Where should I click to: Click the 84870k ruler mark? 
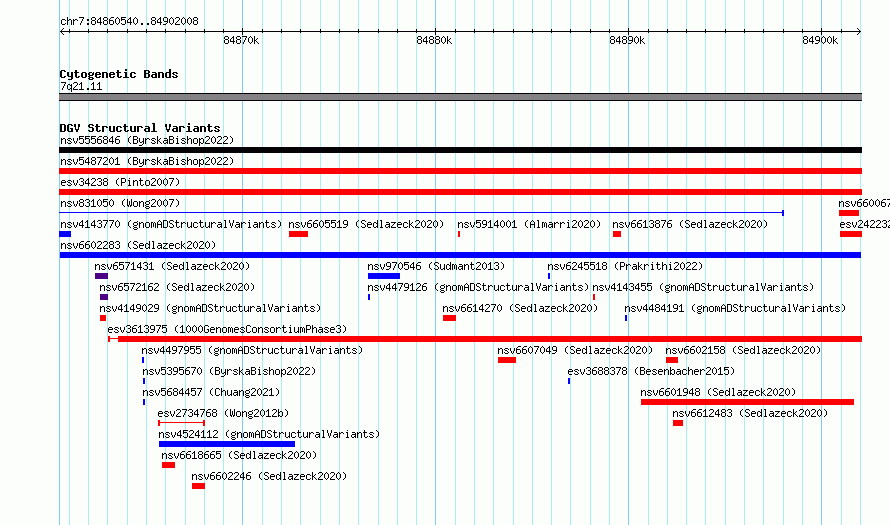click(241, 40)
